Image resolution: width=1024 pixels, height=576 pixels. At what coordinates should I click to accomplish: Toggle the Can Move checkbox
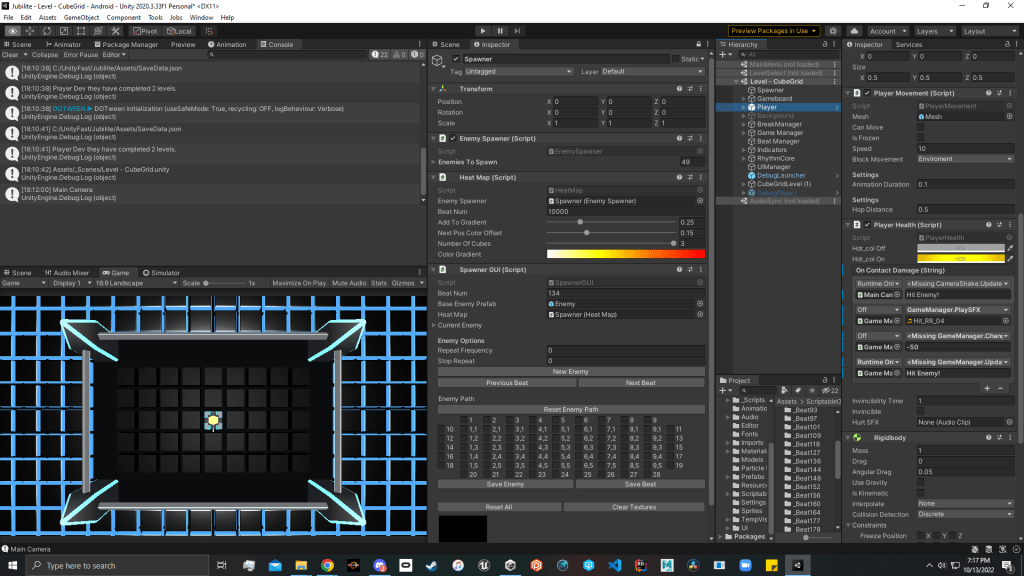(921, 127)
